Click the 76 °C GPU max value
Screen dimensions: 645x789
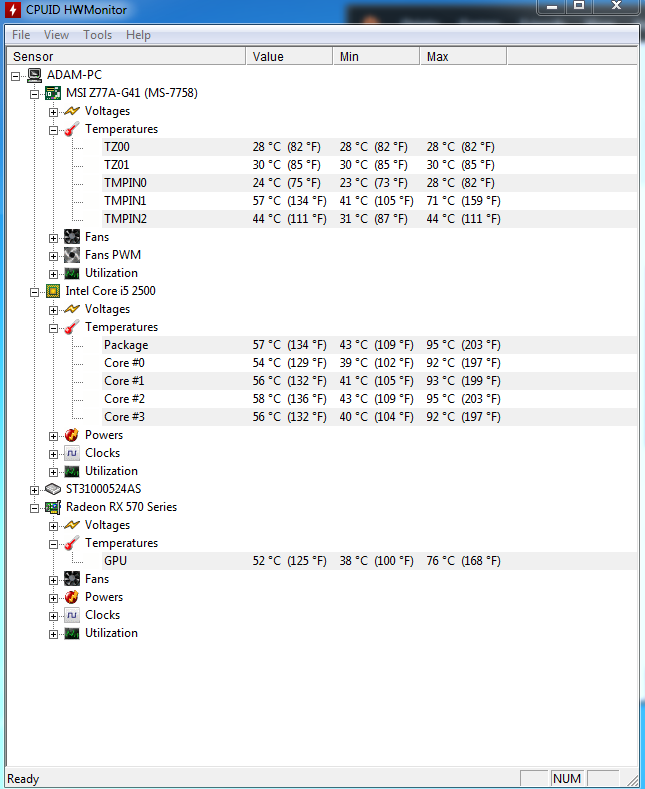(x=463, y=561)
